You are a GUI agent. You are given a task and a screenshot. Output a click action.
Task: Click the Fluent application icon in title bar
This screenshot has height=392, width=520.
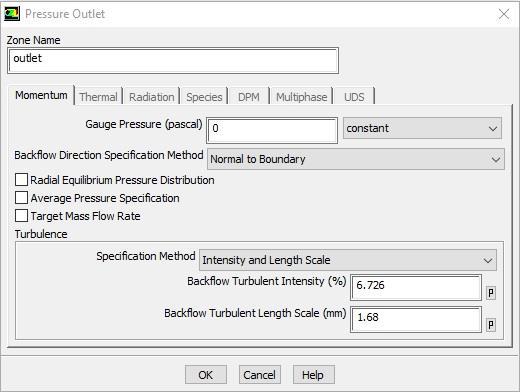click(12, 14)
